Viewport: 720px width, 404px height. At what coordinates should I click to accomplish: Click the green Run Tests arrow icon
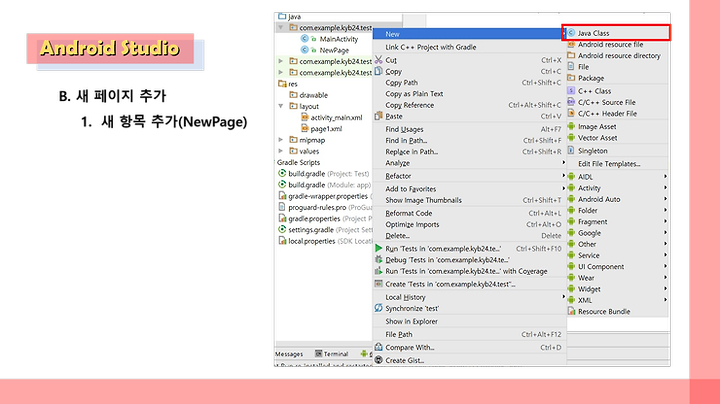pyautogui.click(x=378, y=248)
